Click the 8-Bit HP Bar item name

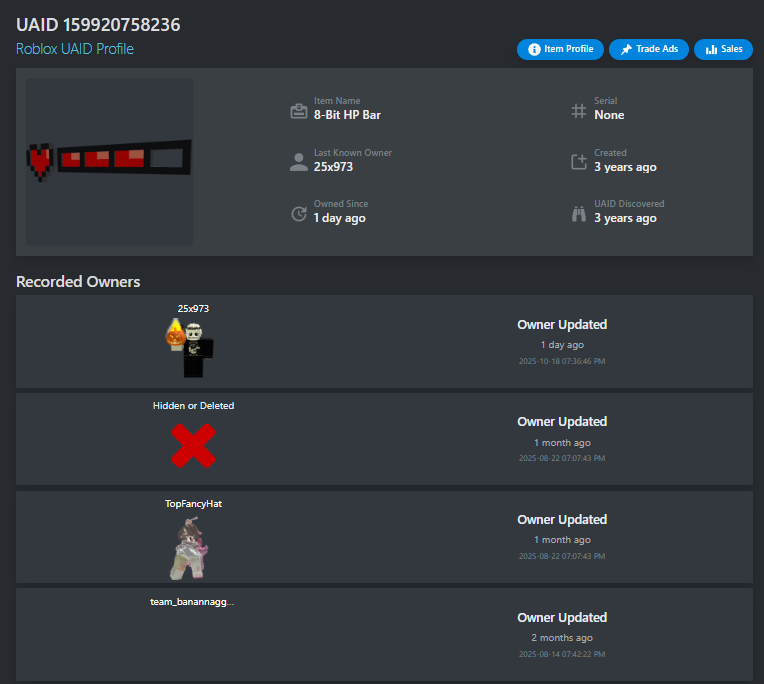pos(347,115)
